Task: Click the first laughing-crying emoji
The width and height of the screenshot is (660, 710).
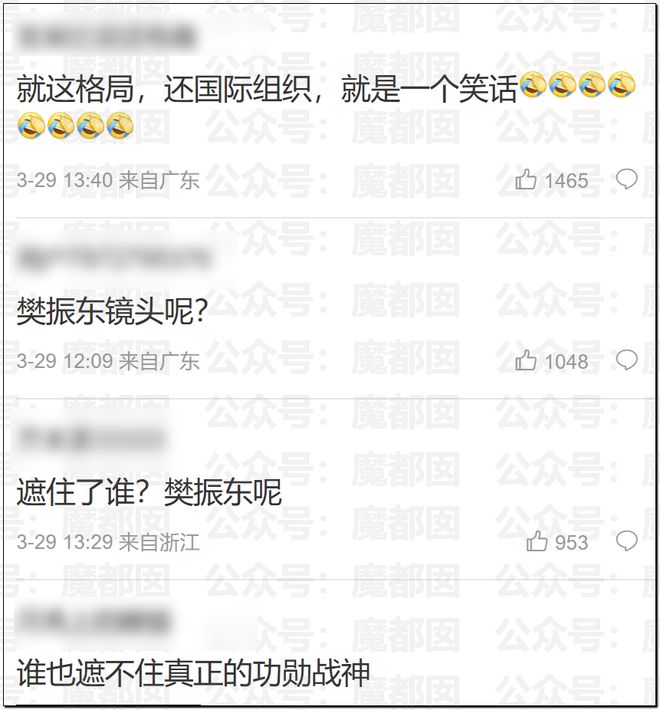Action: pyautogui.click(x=533, y=85)
